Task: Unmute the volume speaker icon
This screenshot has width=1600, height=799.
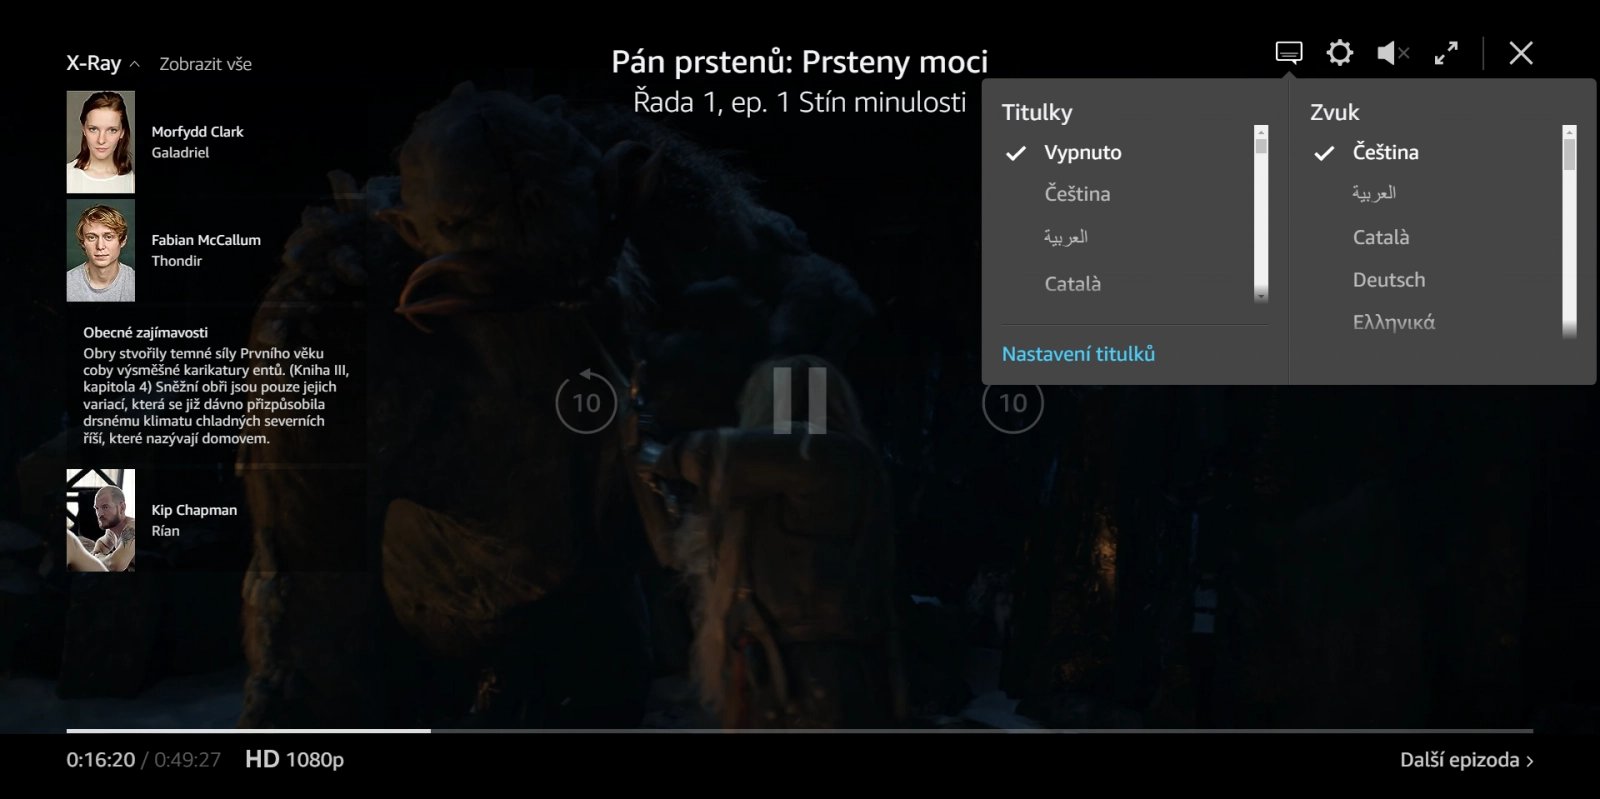Action: [x=1392, y=53]
